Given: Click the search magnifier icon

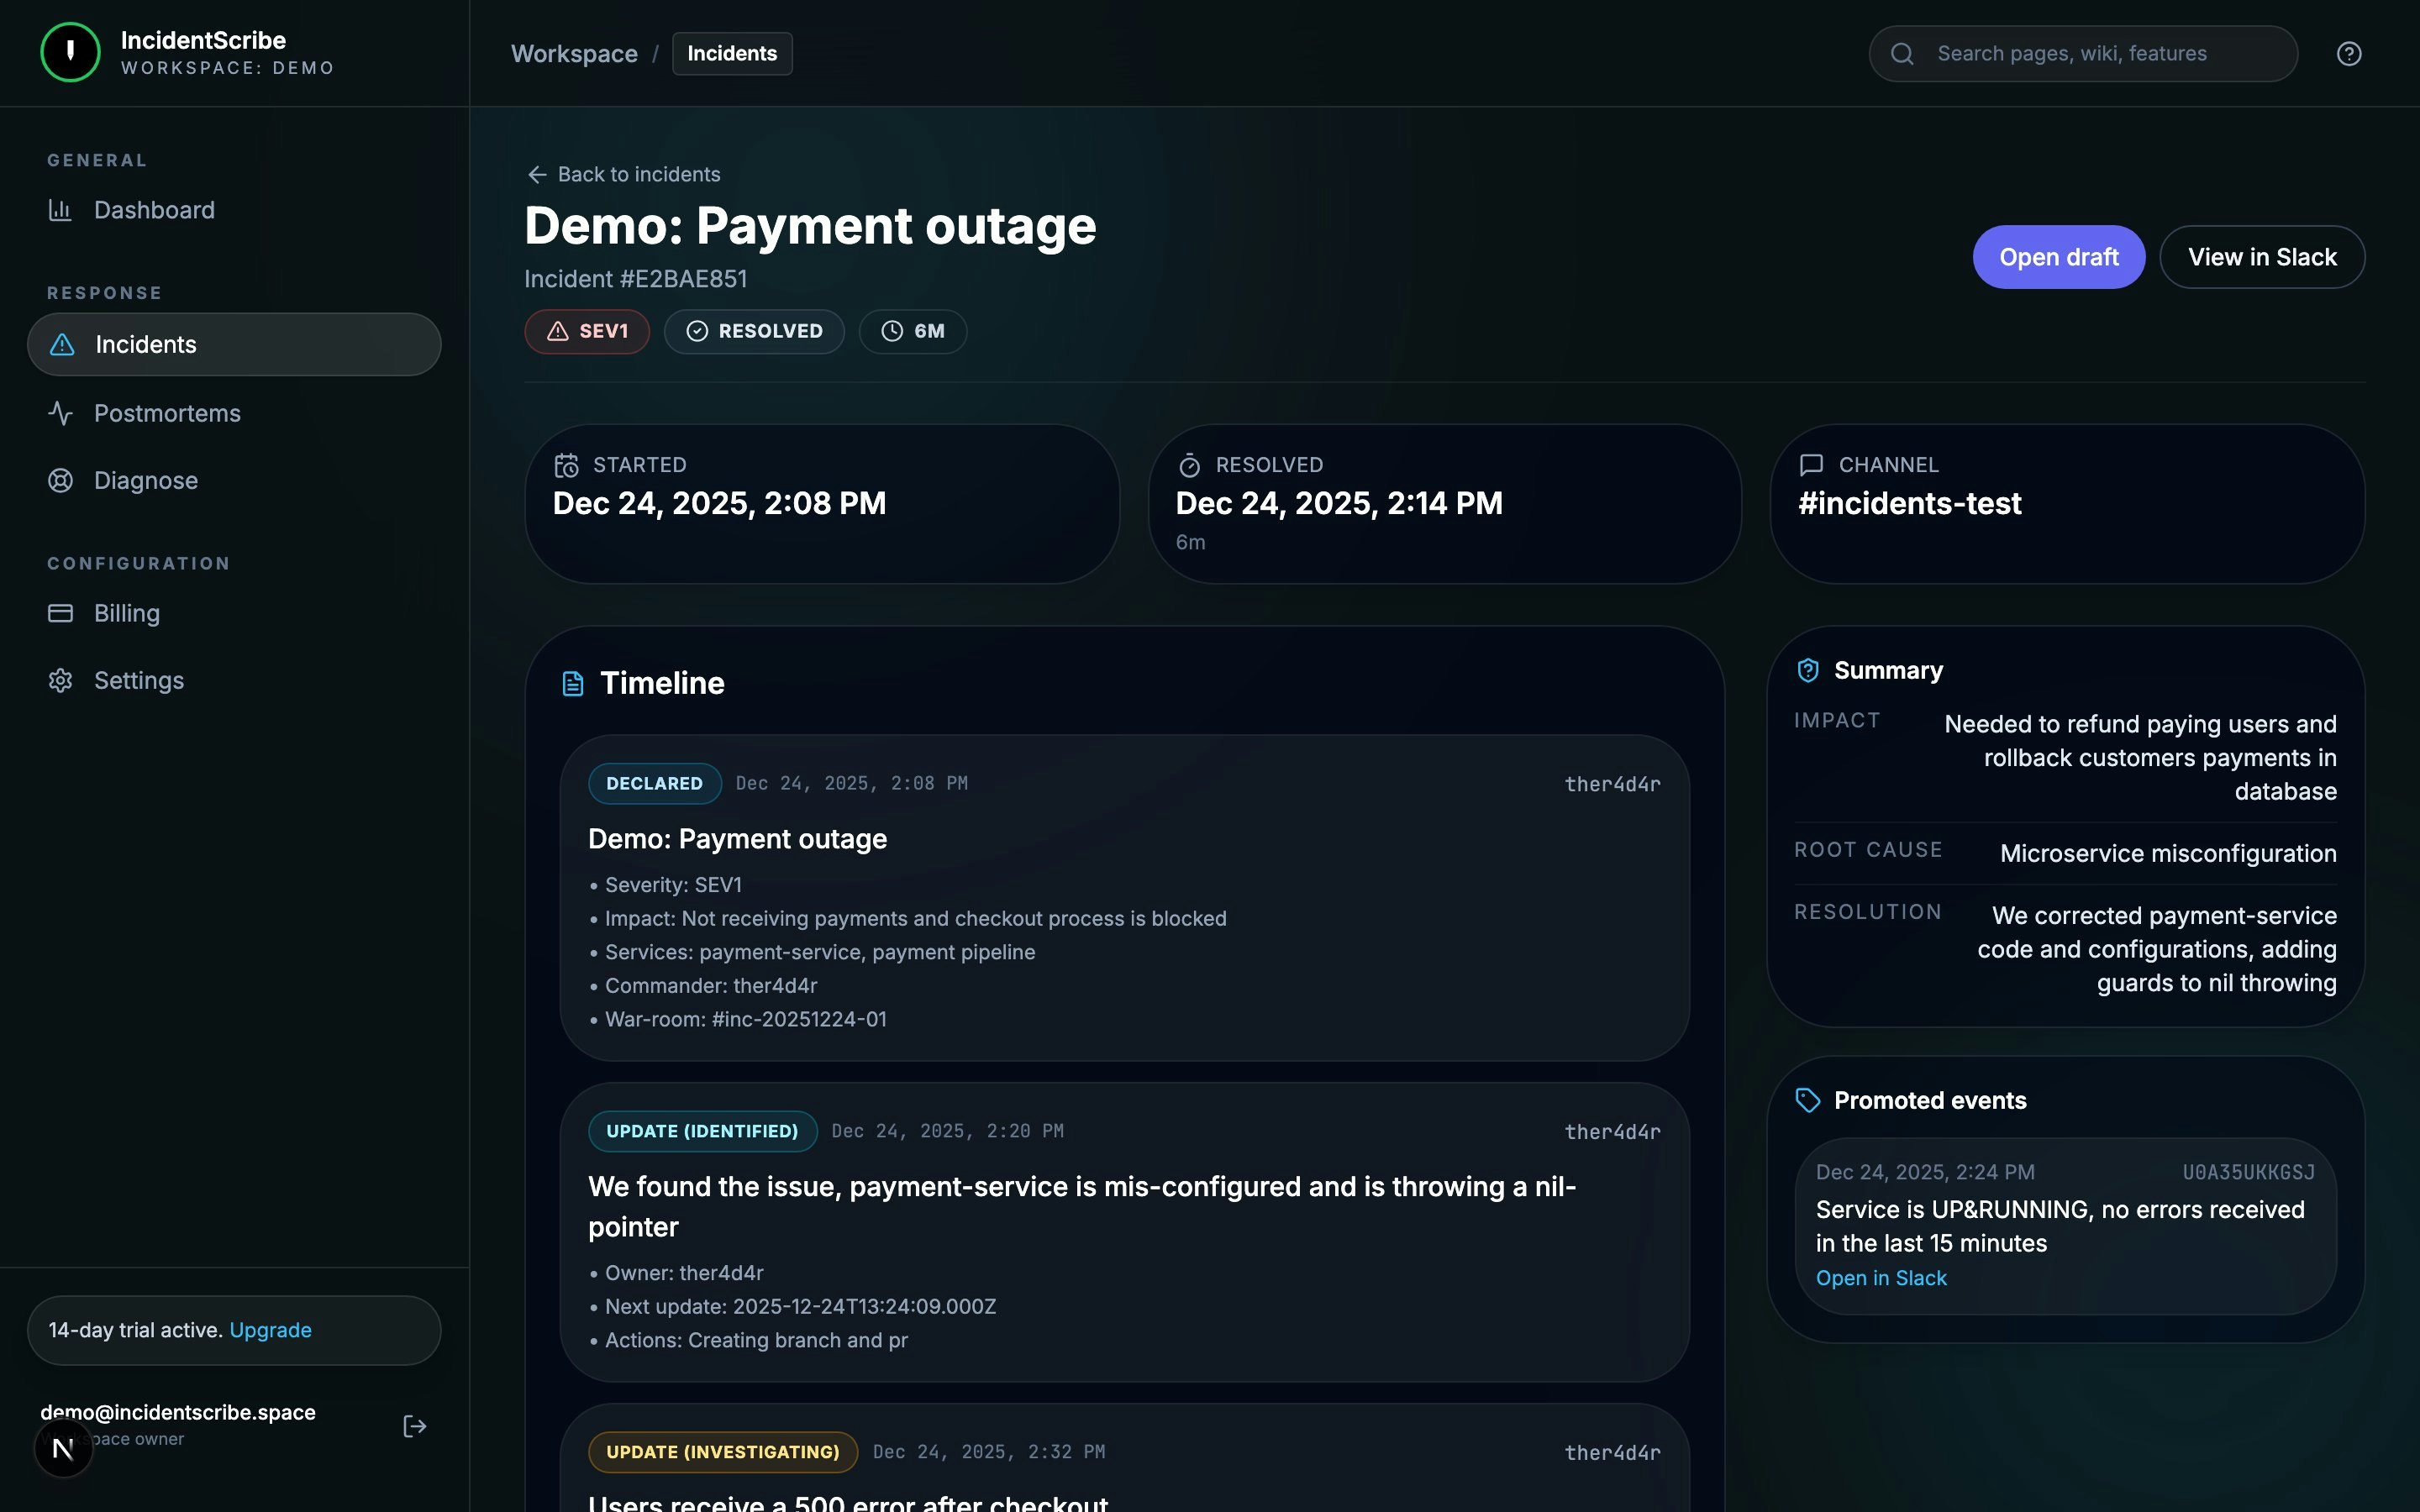Looking at the screenshot, I should [x=1902, y=54].
